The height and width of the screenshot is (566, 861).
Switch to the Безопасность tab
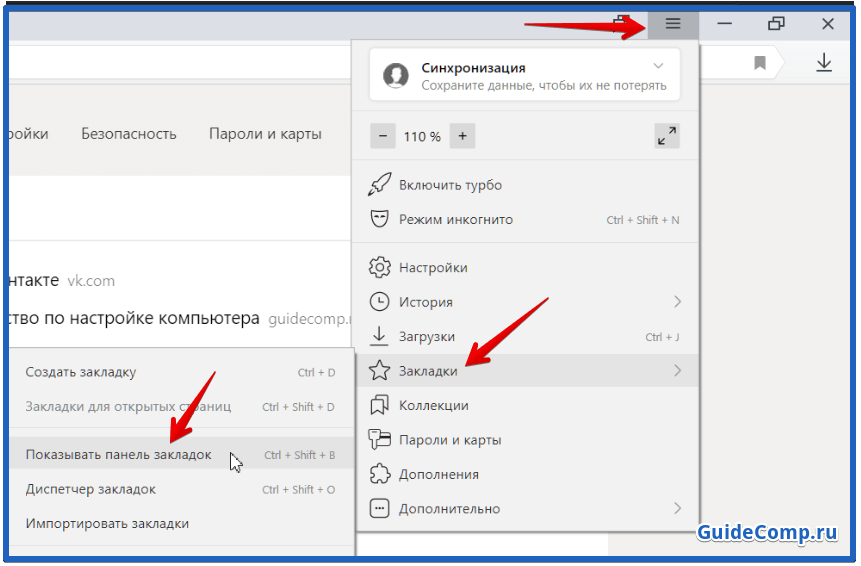click(129, 134)
